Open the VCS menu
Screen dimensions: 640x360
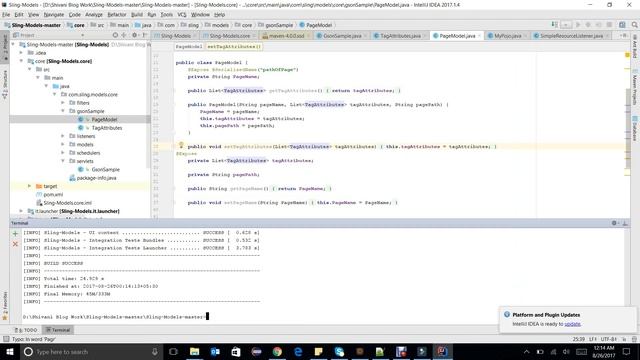point(182,15)
